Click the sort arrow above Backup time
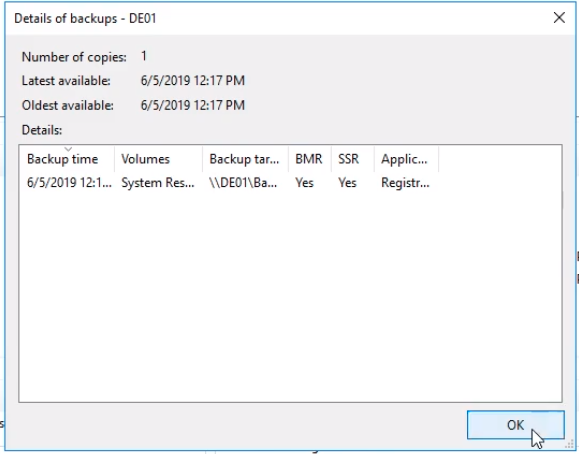579x454 pixels. 68,149
